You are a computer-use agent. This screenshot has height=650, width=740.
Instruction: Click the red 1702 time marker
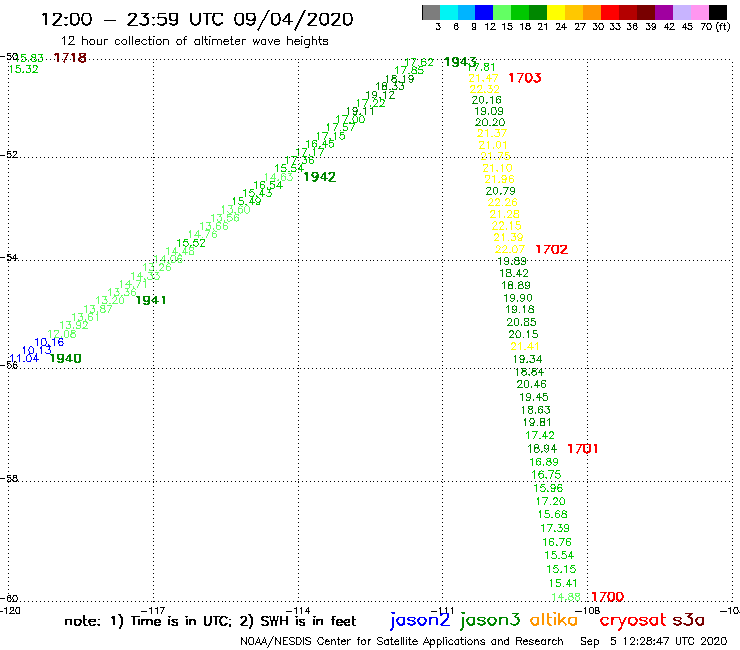click(x=552, y=249)
